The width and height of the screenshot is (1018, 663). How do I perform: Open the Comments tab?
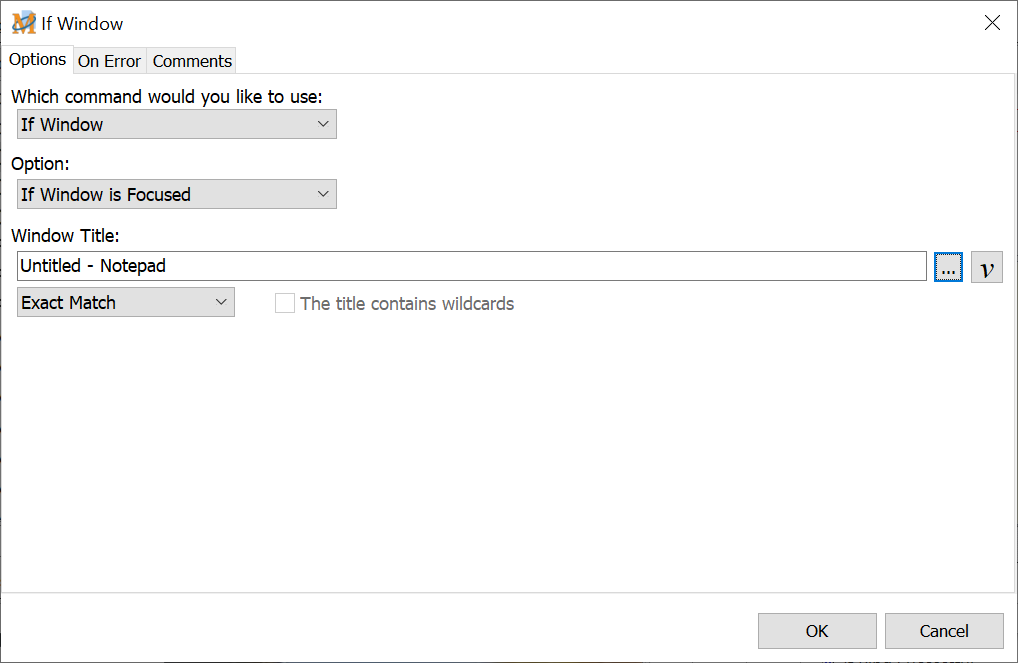[x=192, y=61]
